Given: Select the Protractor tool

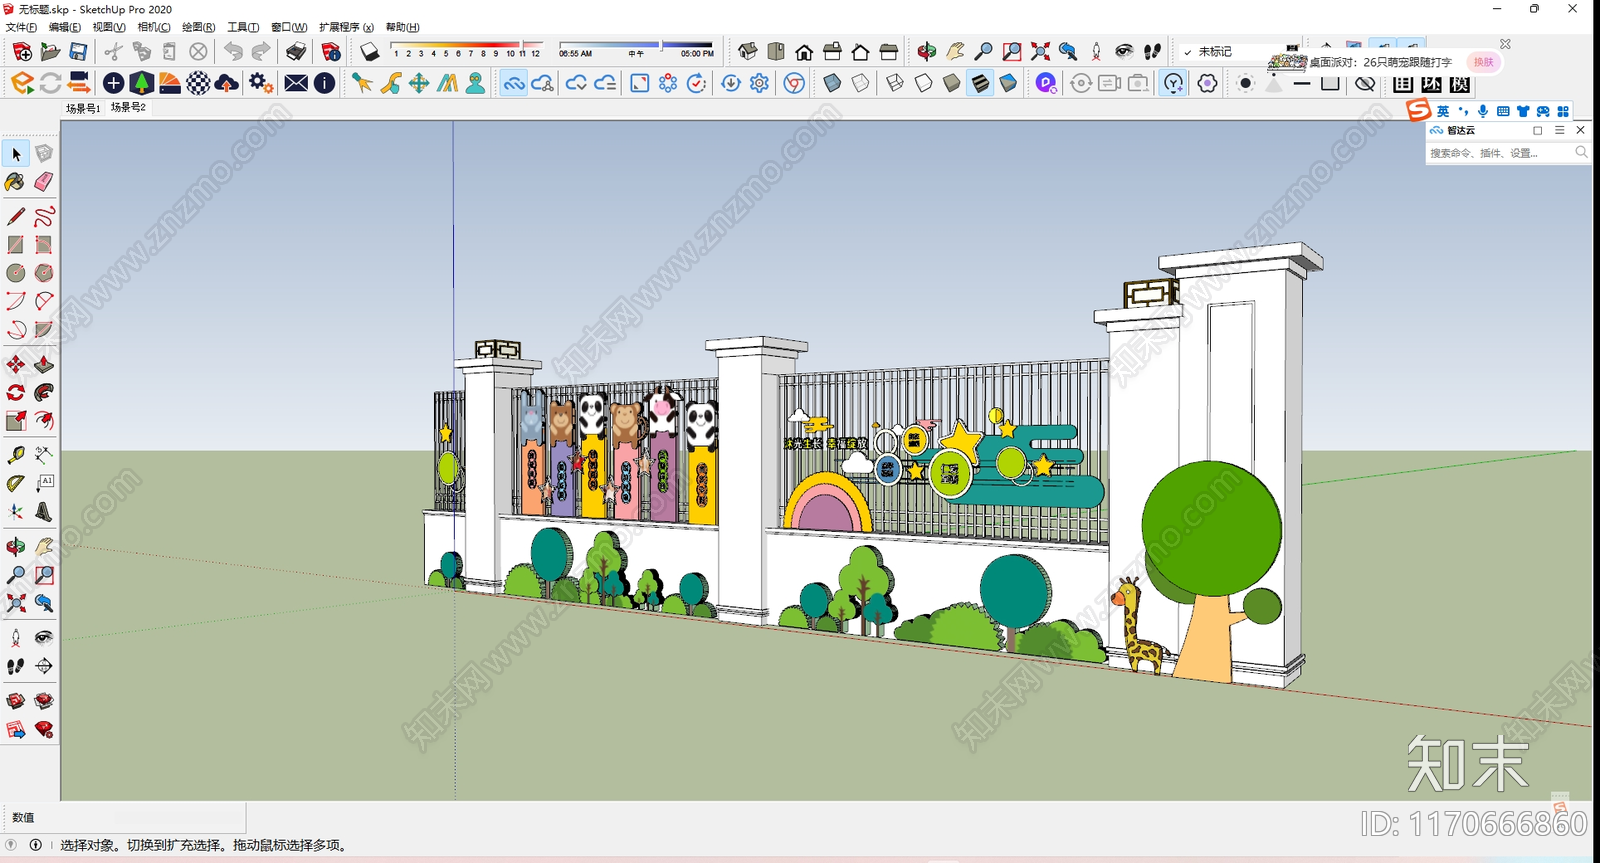Looking at the screenshot, I should click(16, 483).
